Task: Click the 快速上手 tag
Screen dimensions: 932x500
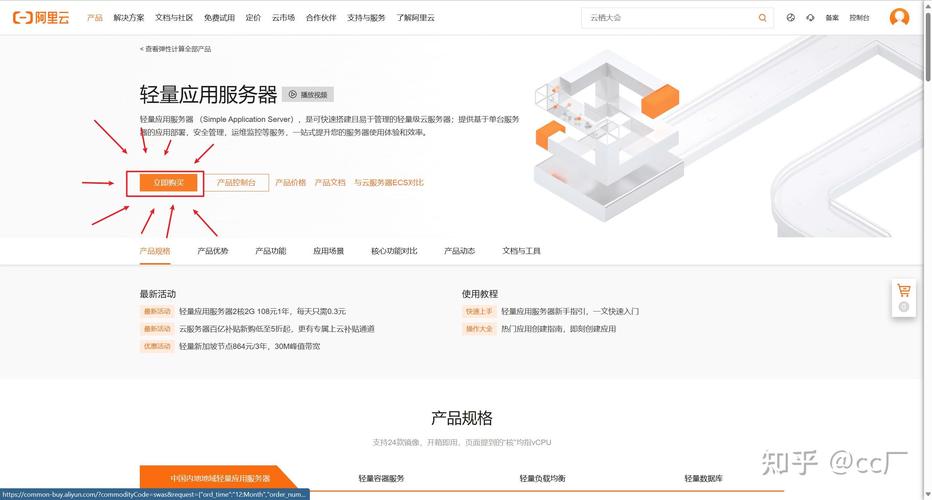Action: pos(479,311)
